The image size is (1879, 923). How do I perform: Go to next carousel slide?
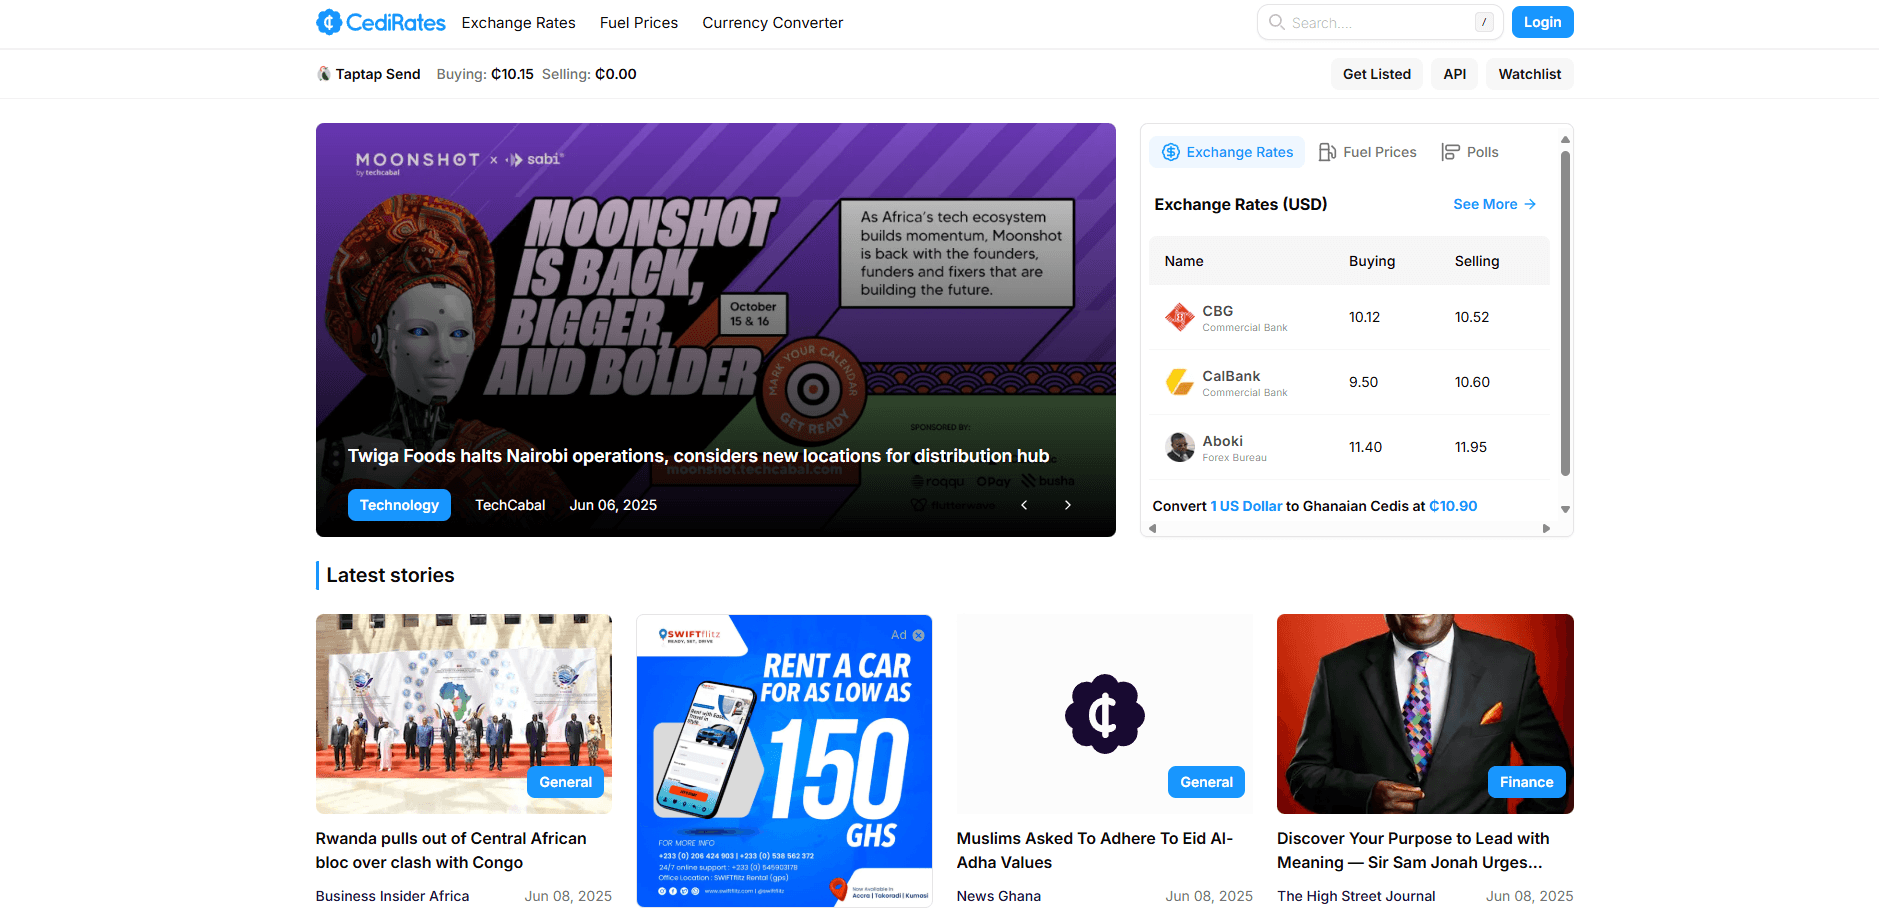[x=1067, y=505]
